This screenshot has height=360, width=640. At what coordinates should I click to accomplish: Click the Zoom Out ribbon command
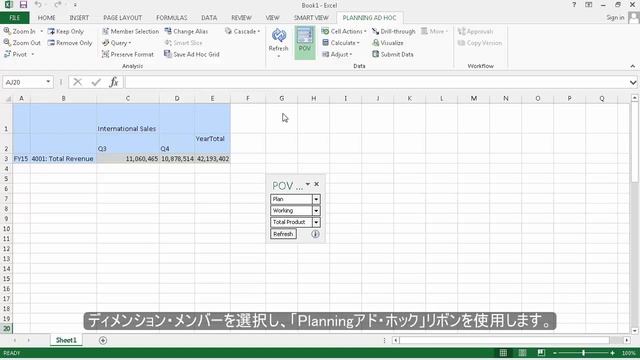coord(22,42)
